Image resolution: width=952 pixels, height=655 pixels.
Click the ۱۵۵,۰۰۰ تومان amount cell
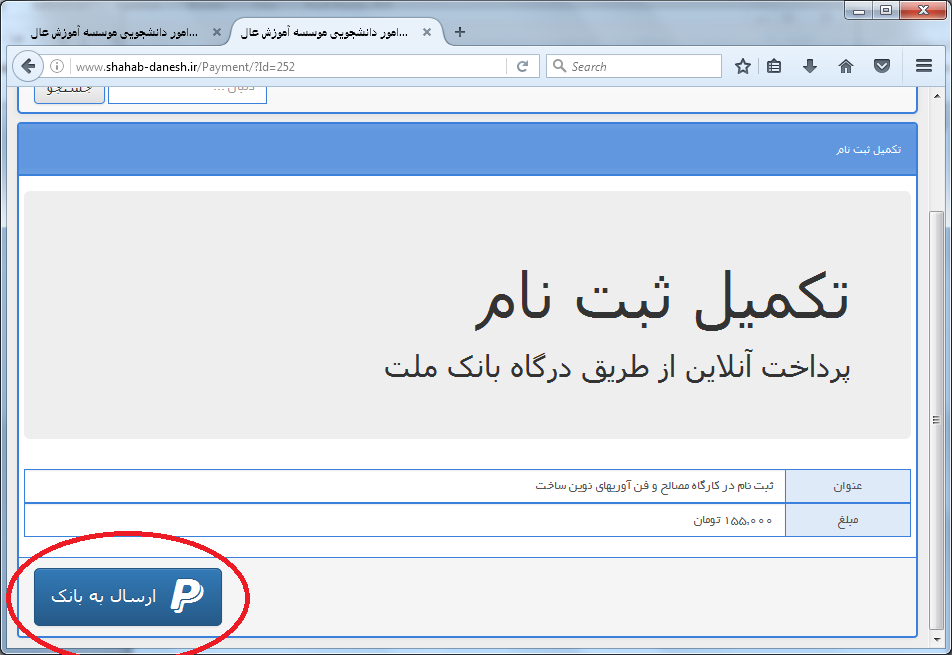coord(405,520)
